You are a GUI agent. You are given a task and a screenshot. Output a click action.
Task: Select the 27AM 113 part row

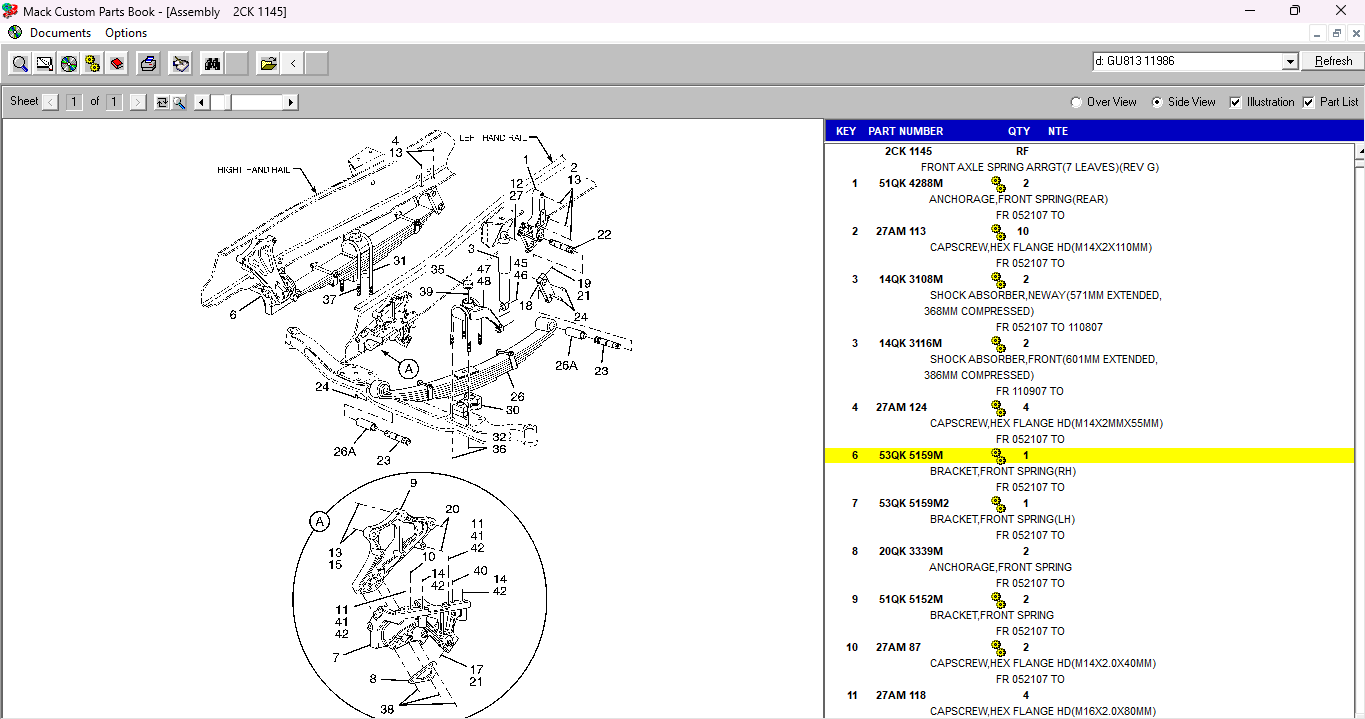point(1090,232)
